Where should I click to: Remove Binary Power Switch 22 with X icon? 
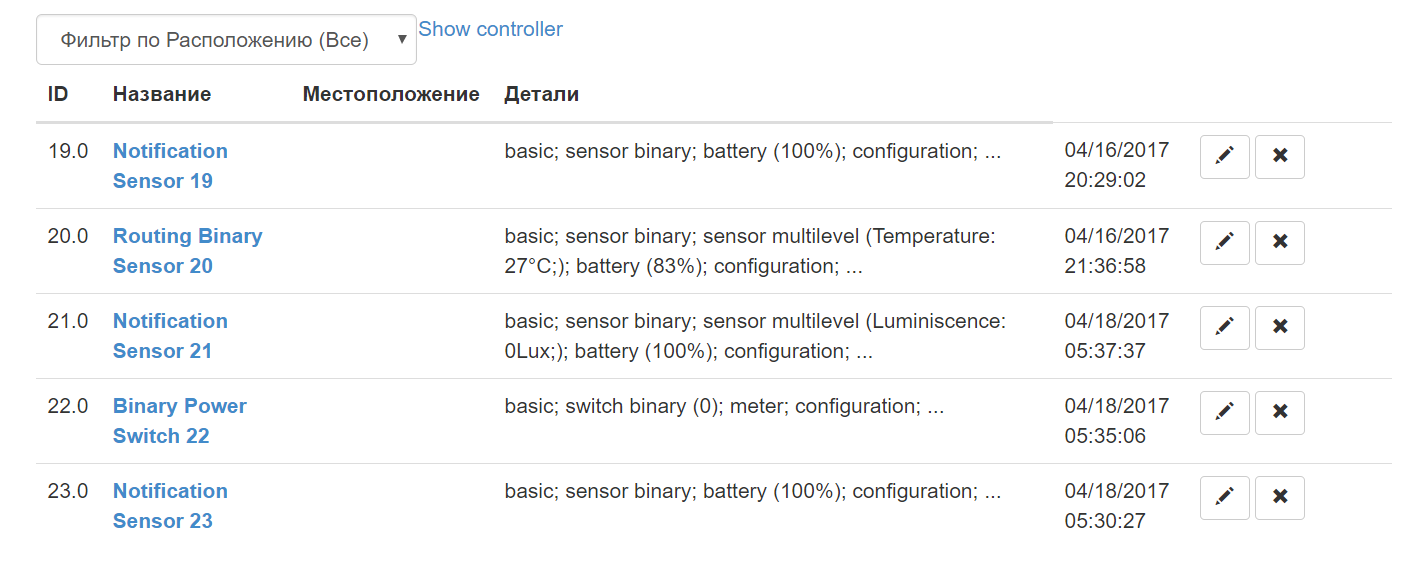pos(1279,412)
